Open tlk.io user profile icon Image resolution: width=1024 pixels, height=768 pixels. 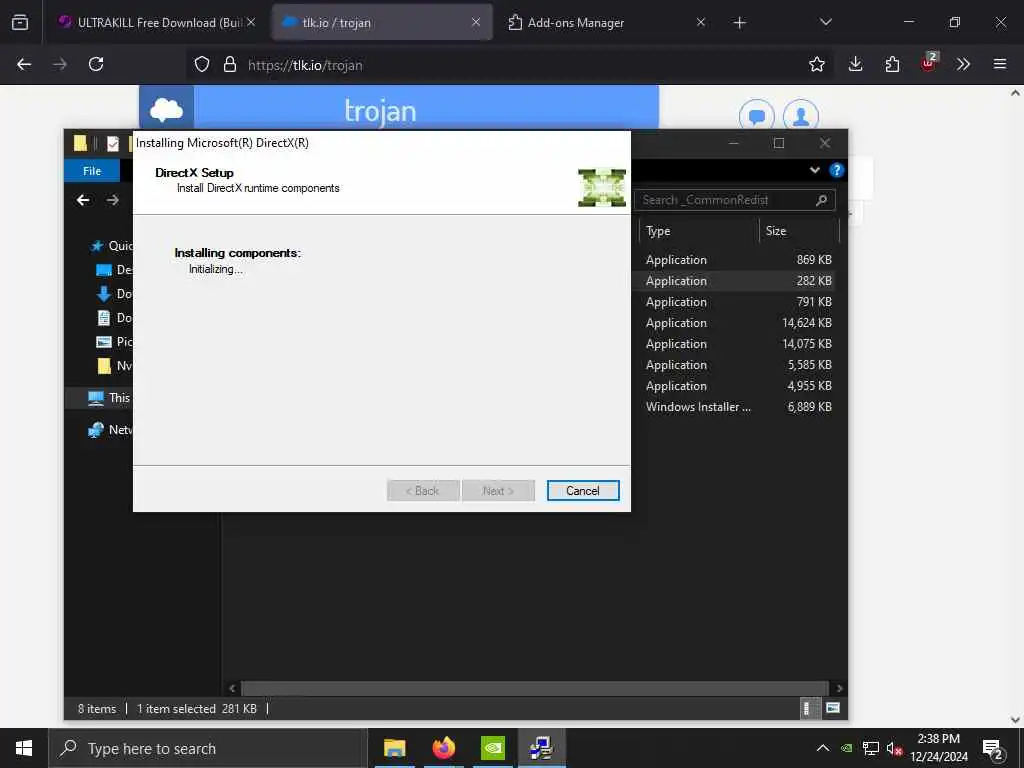point(801,116)
